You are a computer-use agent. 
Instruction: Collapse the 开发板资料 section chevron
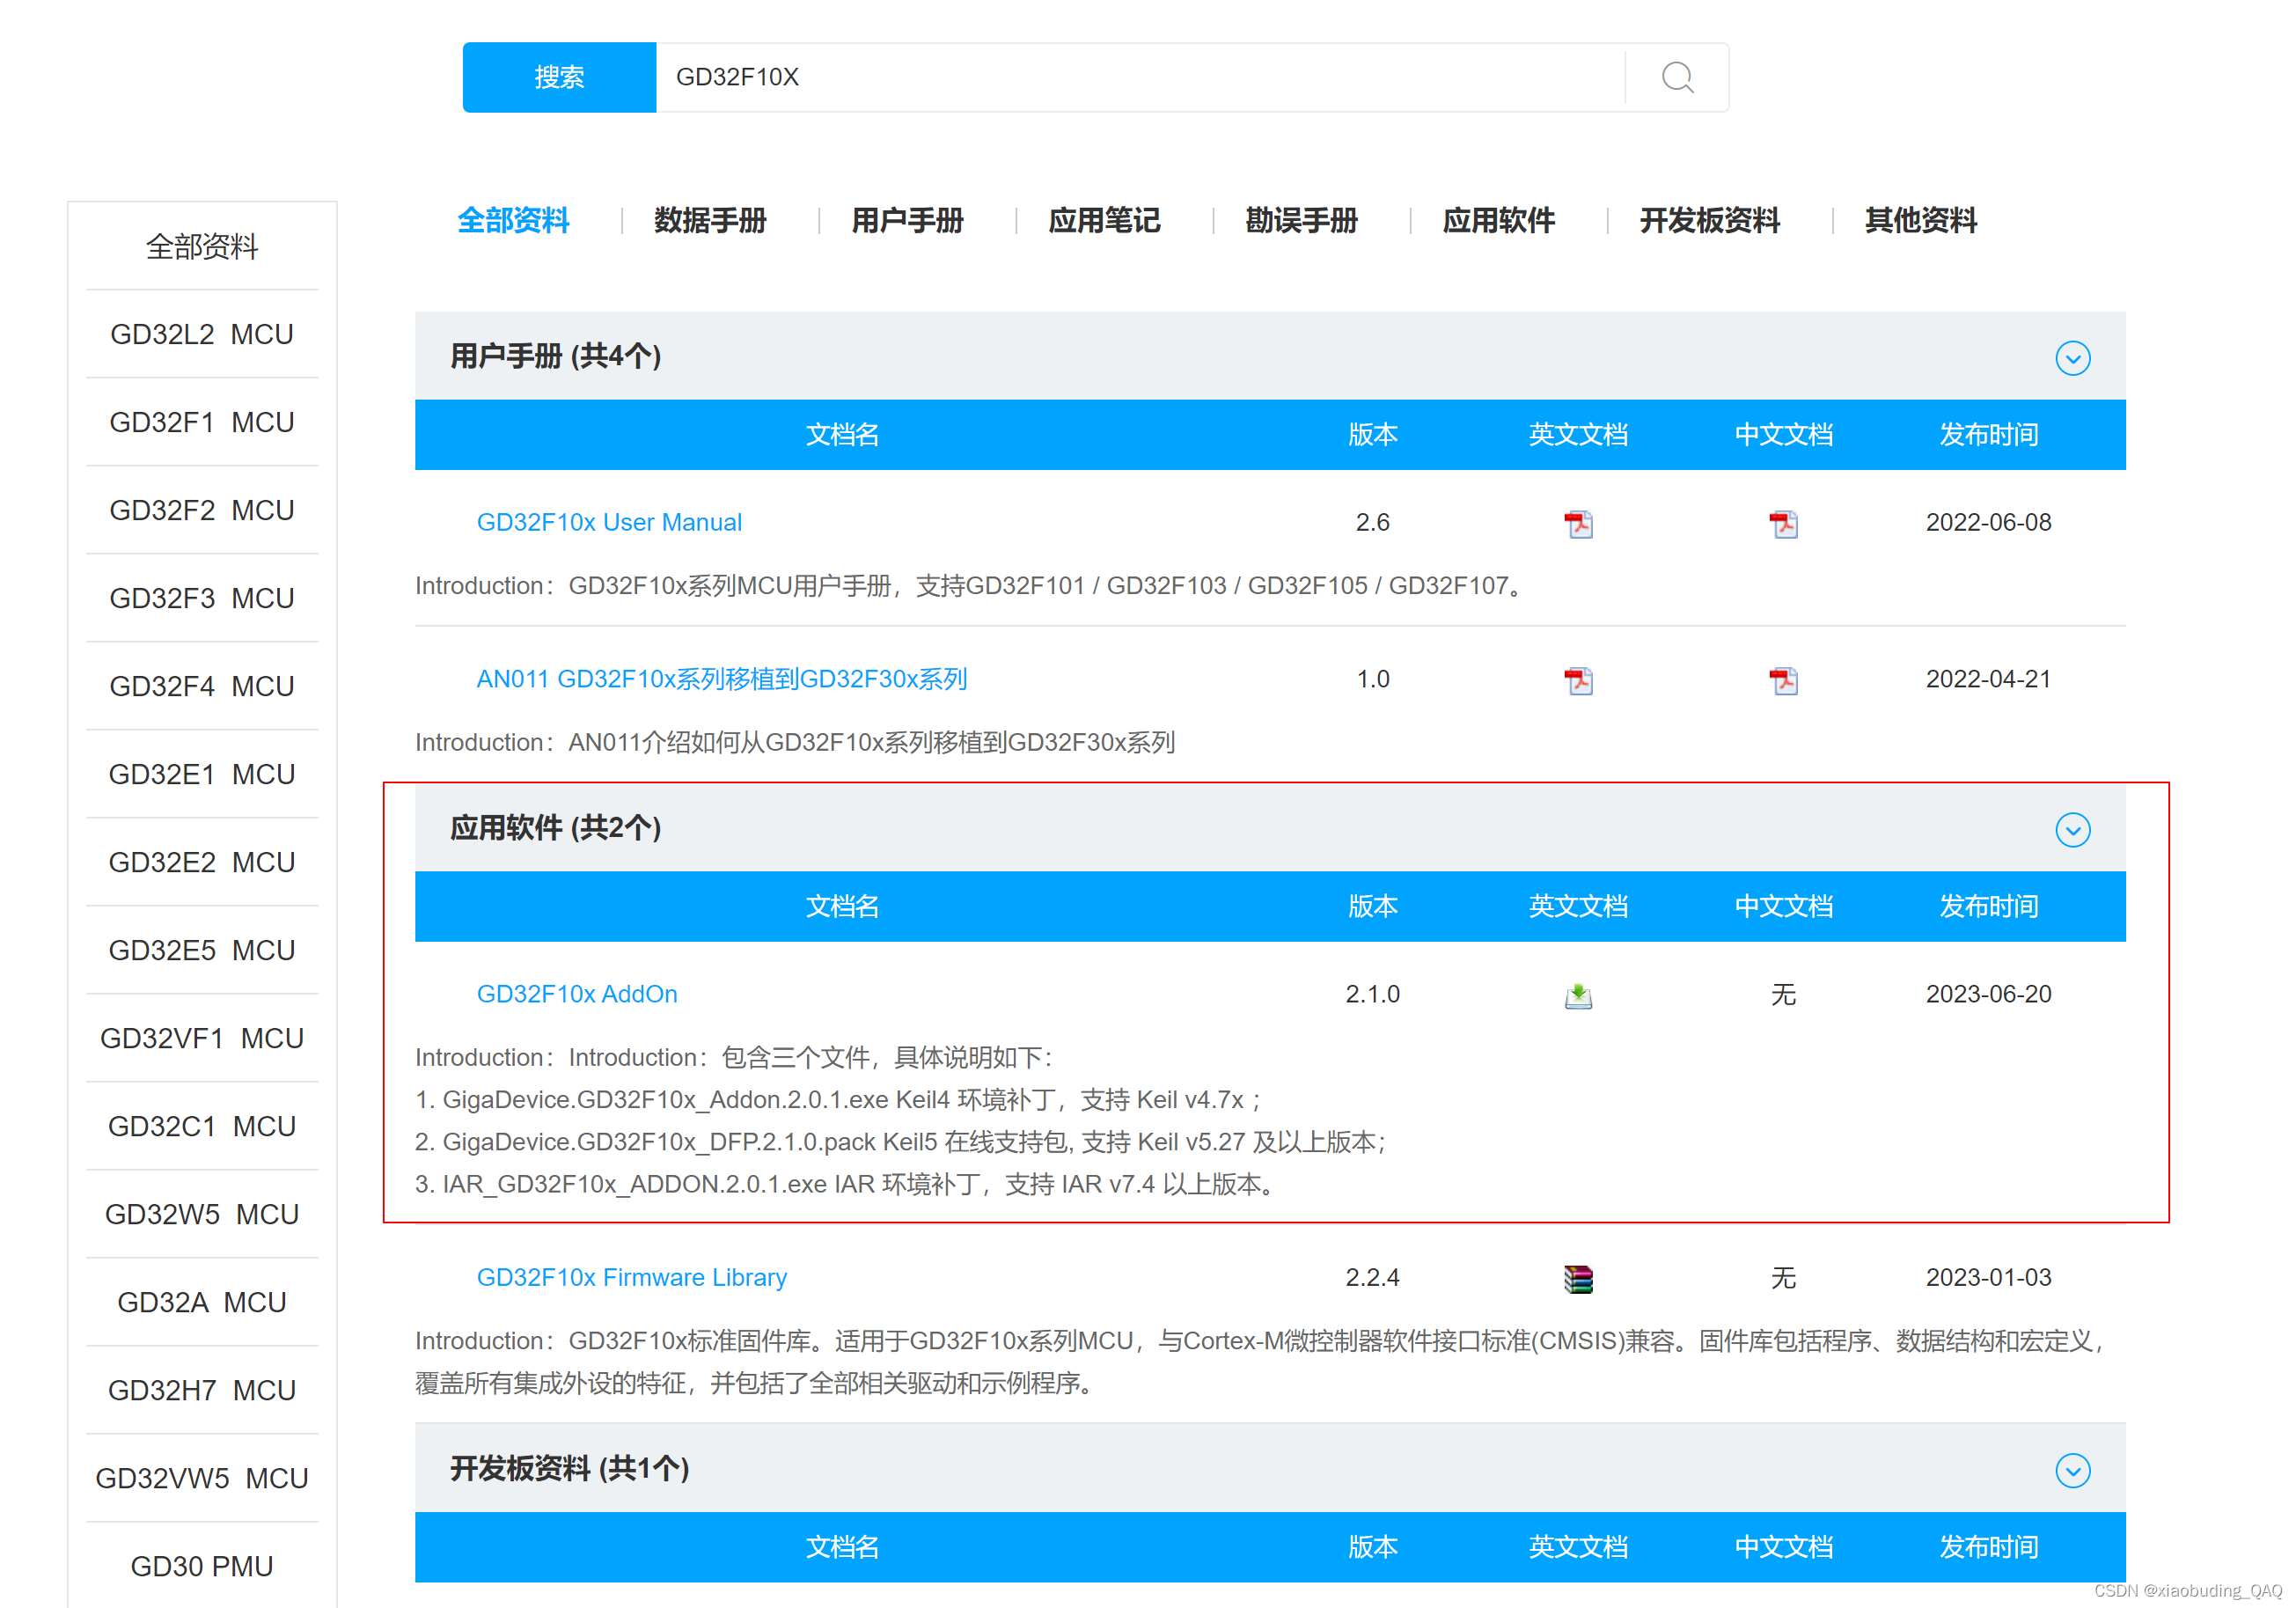[x=2072, y=1470]
